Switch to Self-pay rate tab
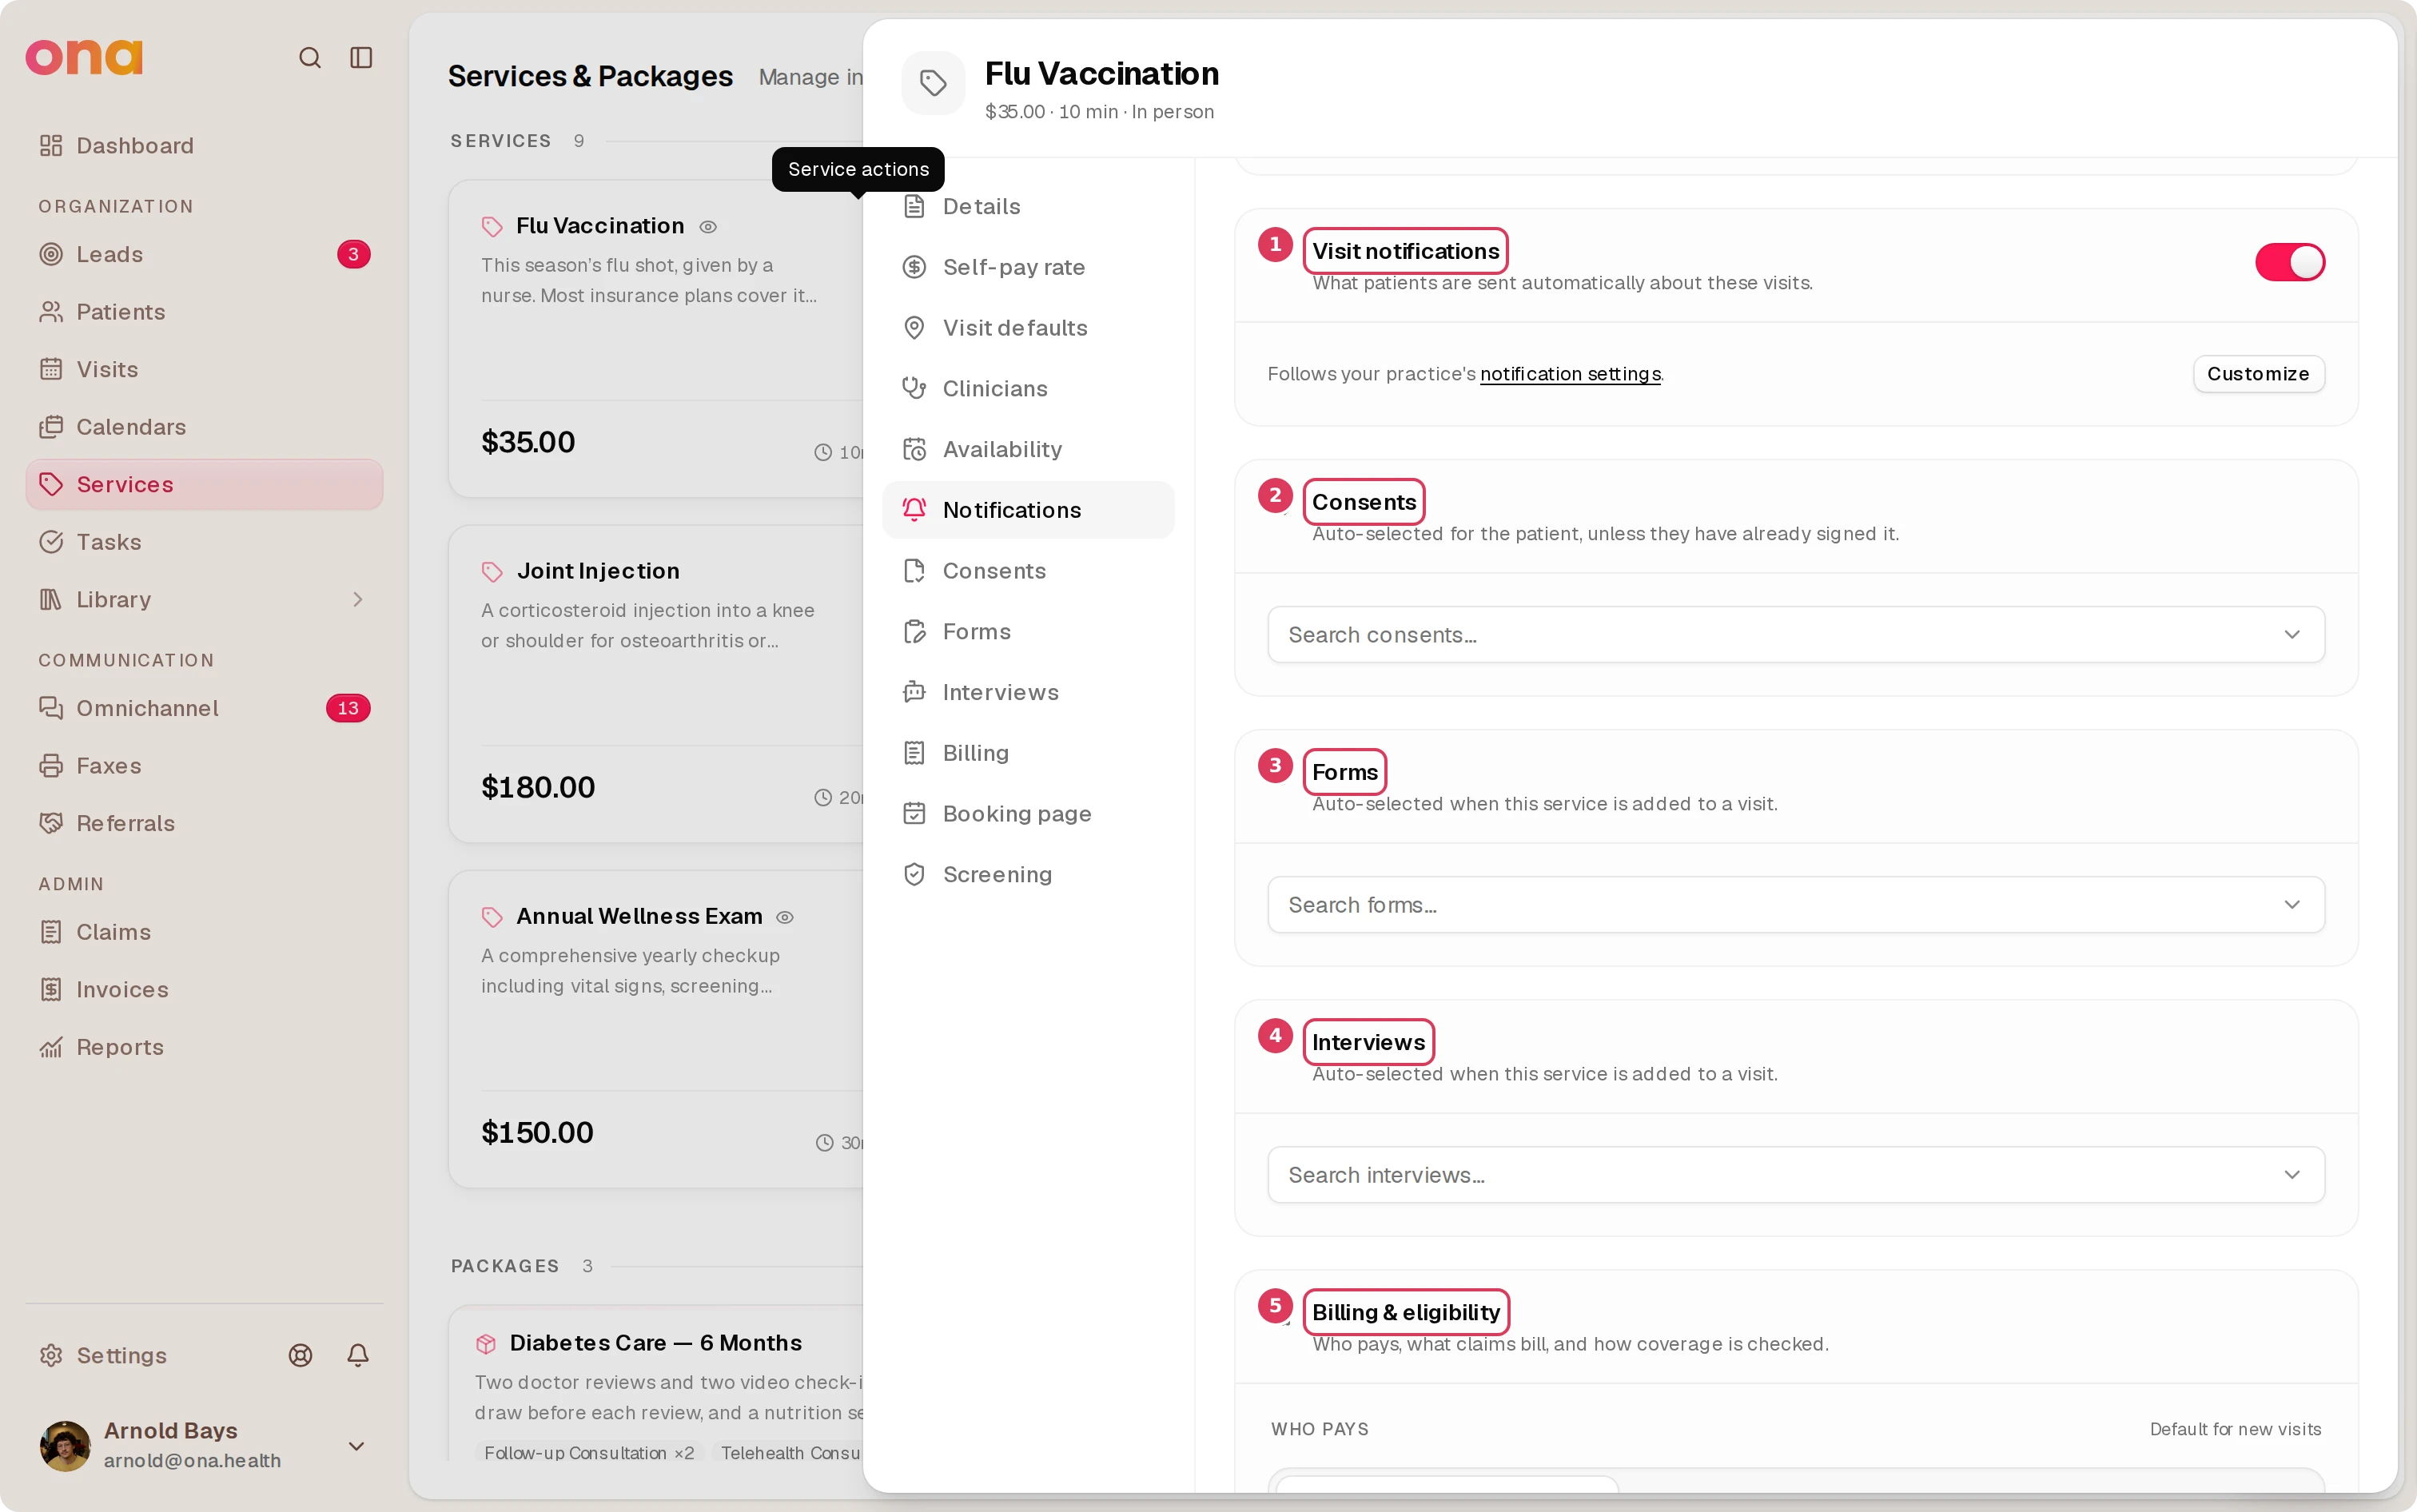The image size is (2417, 1512). [1028, 267]
